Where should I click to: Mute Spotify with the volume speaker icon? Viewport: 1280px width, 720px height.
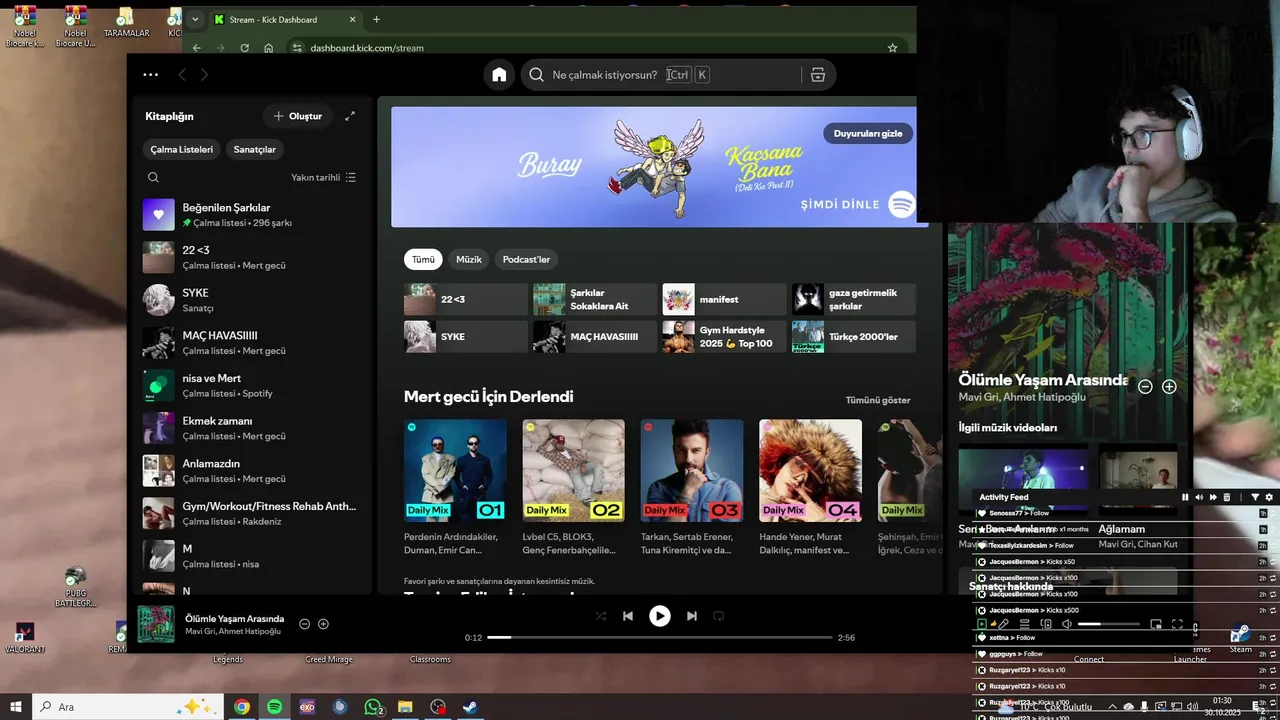1066,624
